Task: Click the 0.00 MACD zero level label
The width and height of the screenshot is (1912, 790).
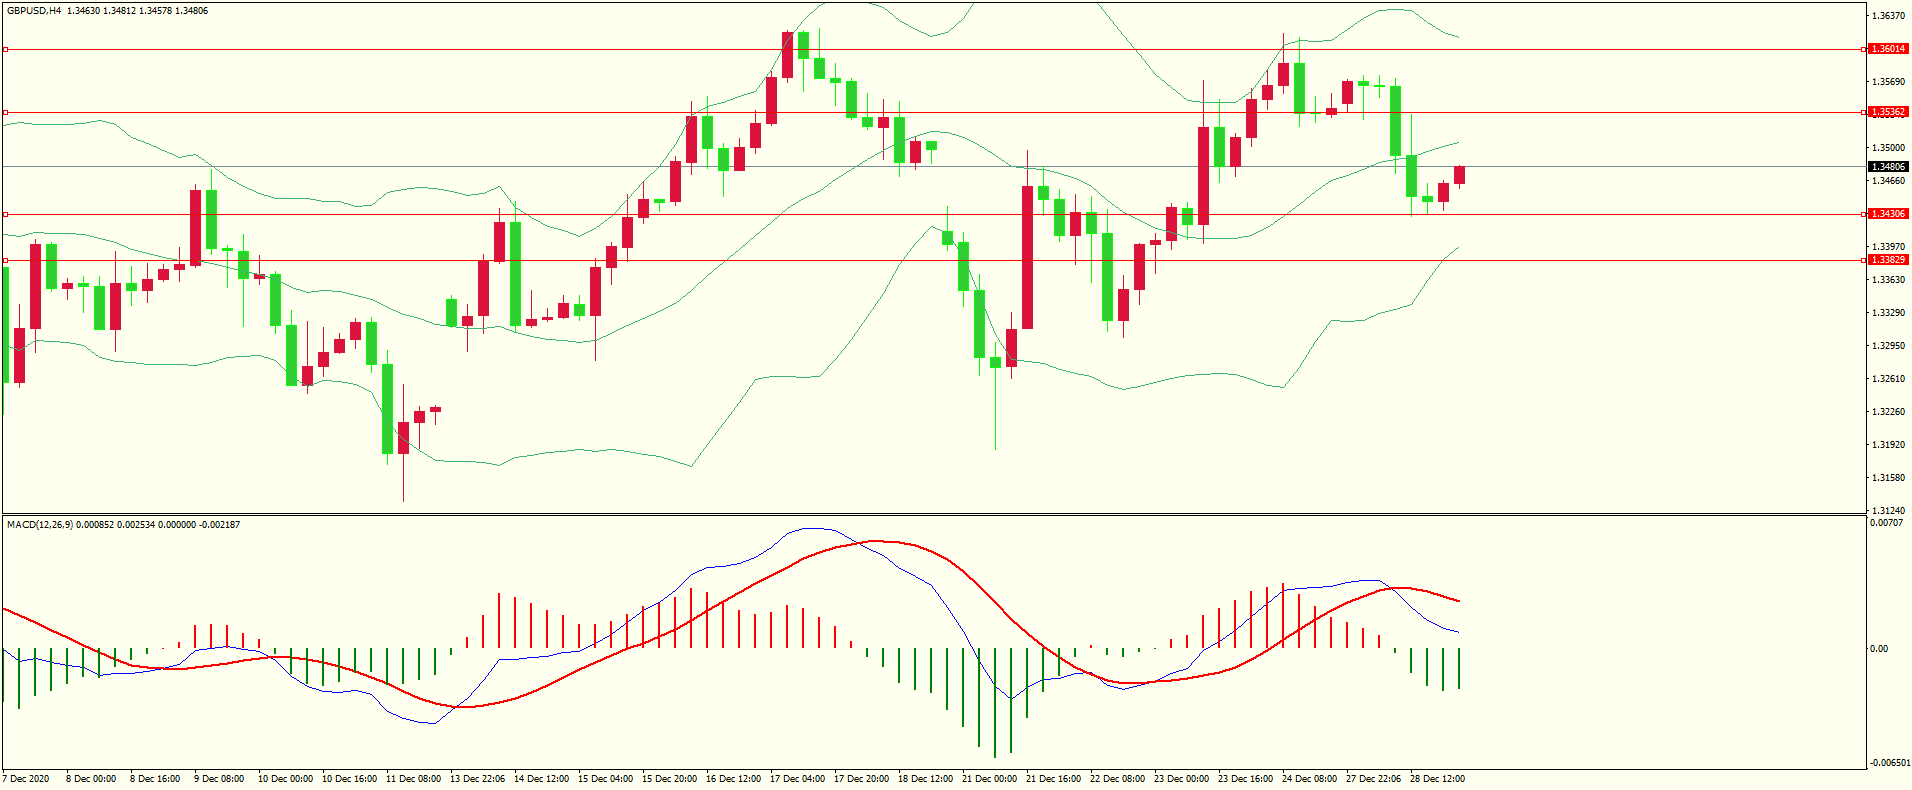Action: pyautogui.click(x=1879, y=649)
